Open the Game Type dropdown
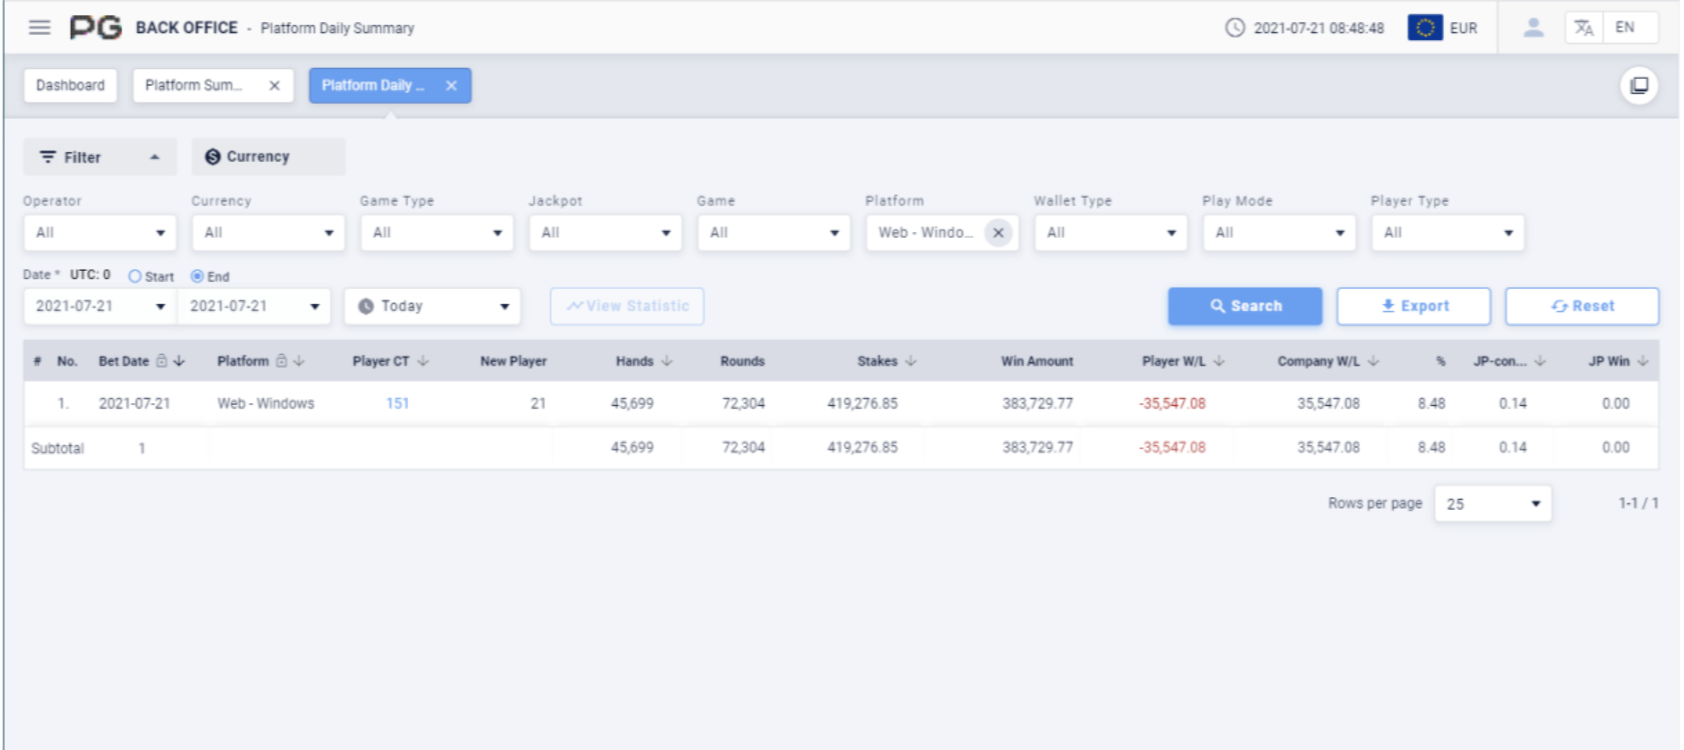The image size is (1684, 750). point(437,233)
